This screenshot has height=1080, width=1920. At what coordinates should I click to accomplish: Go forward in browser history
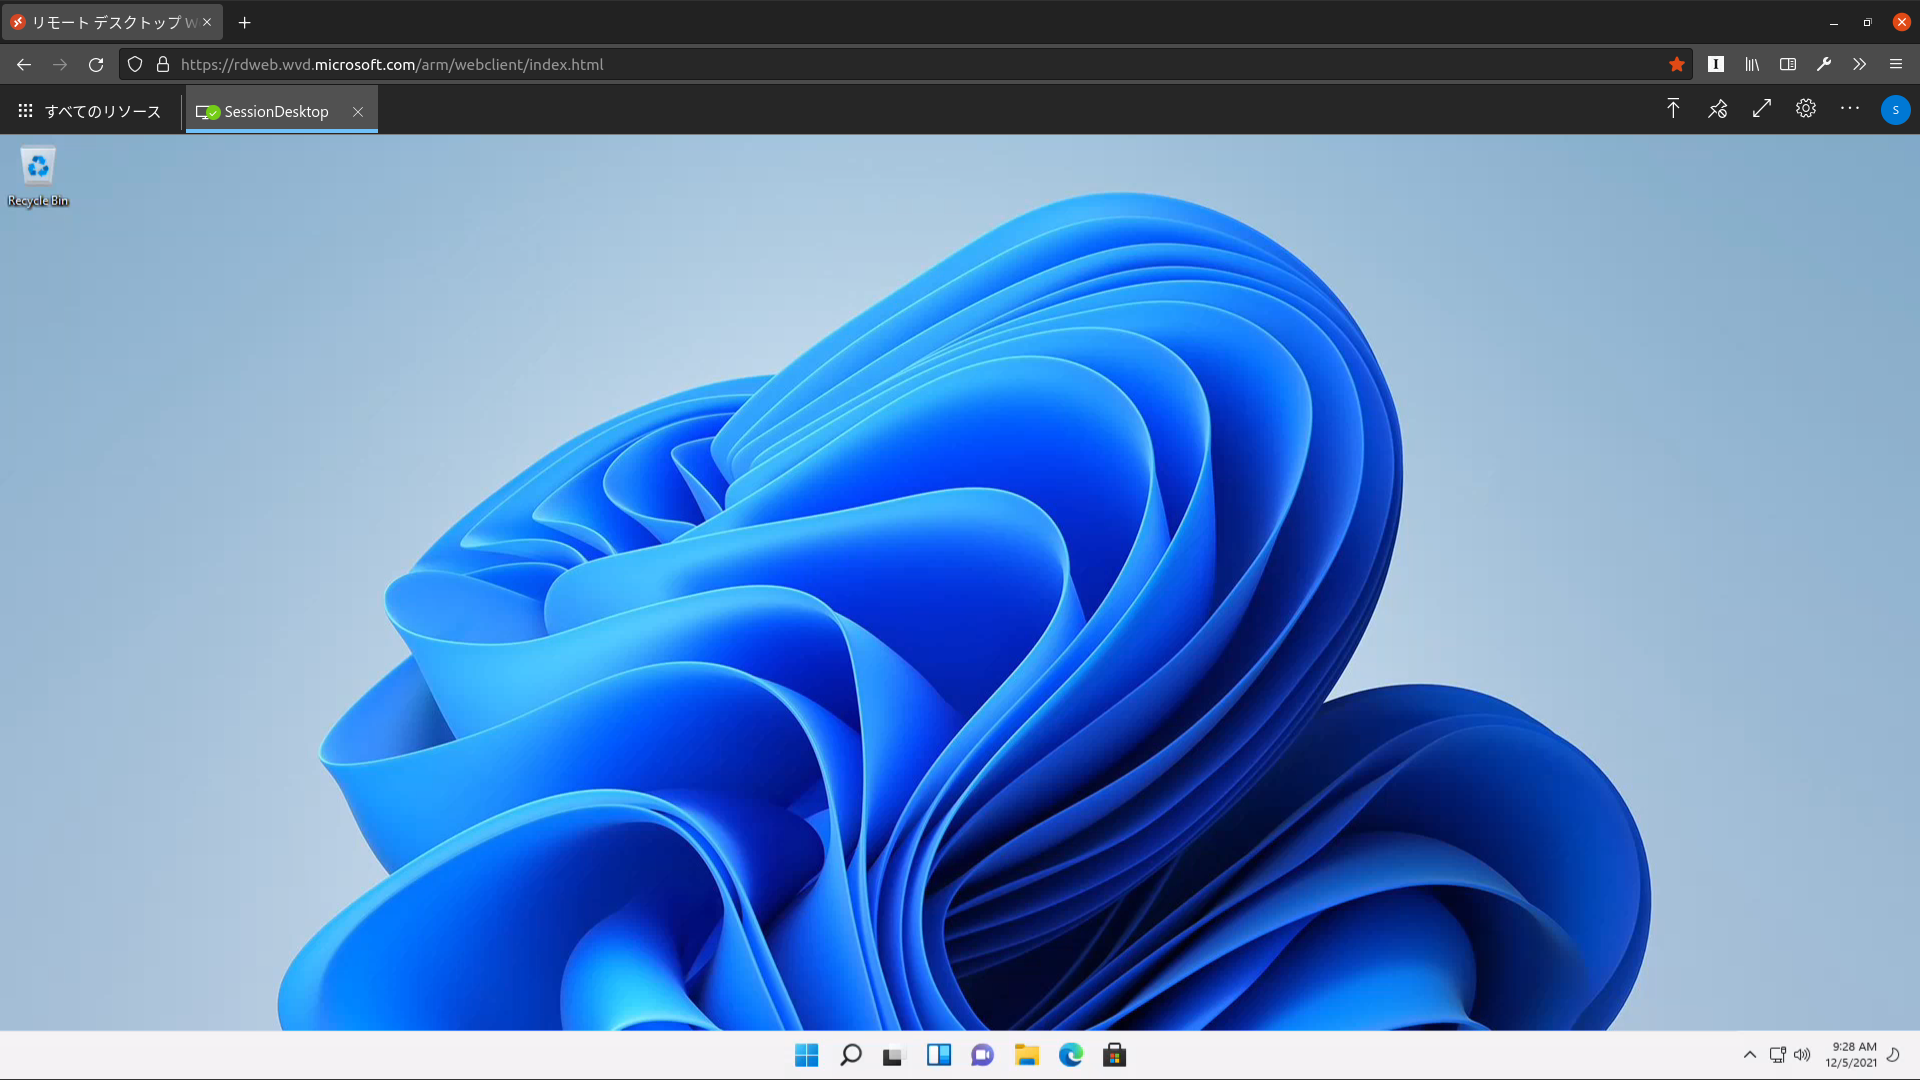tap(60, 64)
